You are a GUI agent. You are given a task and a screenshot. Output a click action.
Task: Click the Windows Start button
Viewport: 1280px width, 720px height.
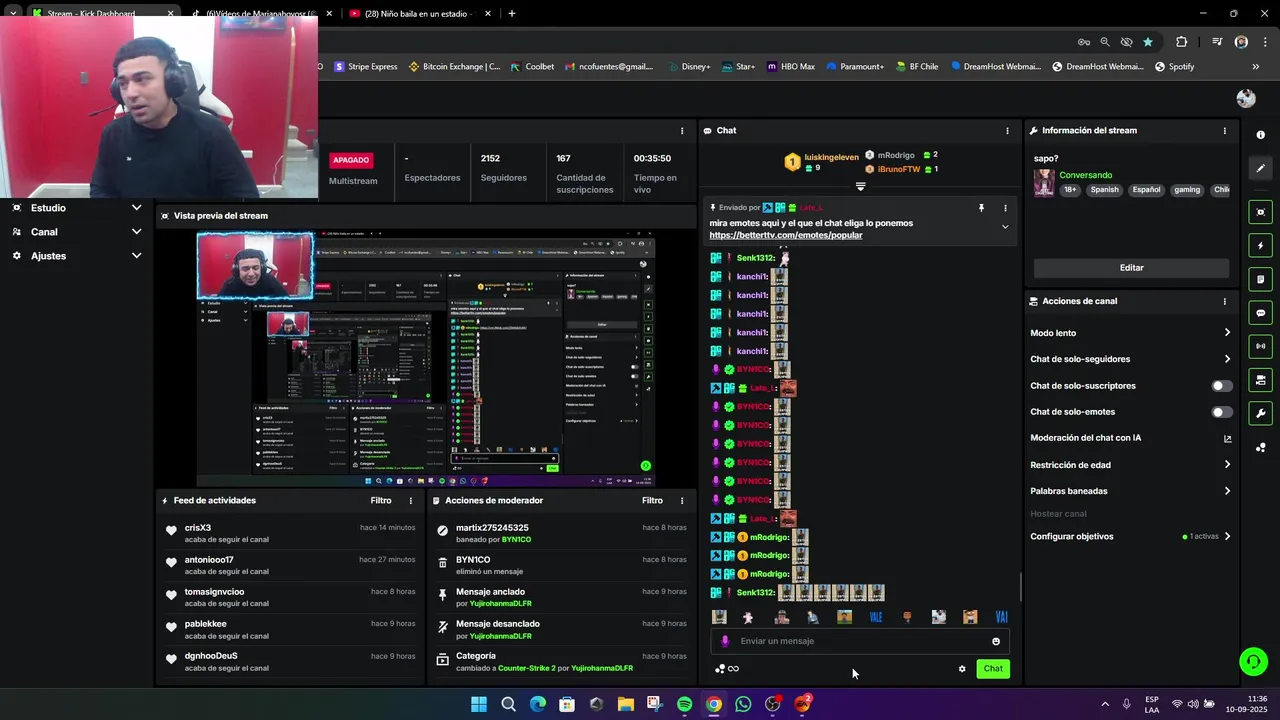click(479, 704)
